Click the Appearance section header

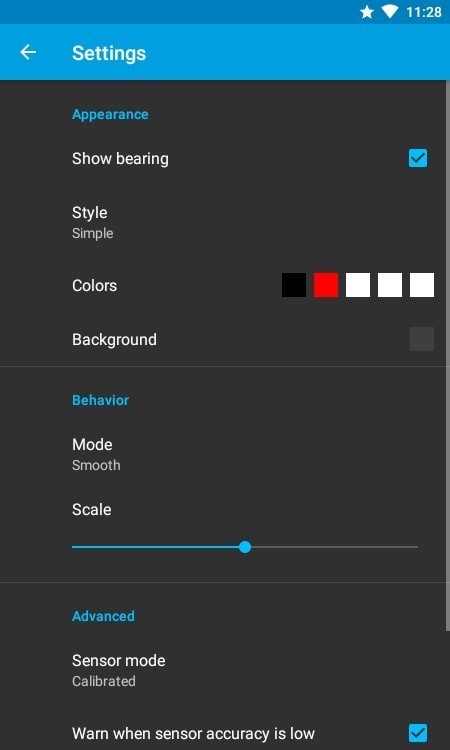tap(110, 114)
